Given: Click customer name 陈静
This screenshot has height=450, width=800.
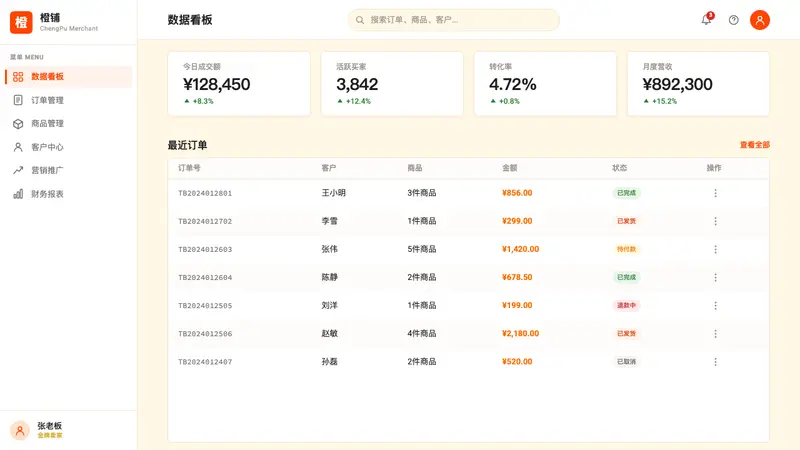Looking at the screenshot, I should pos(330,277).
